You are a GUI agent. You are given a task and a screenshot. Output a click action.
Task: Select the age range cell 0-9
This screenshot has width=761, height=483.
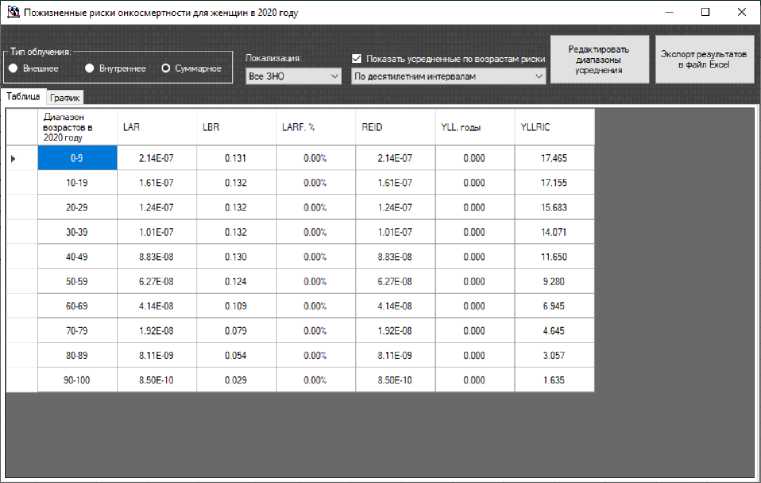[77, 158]
